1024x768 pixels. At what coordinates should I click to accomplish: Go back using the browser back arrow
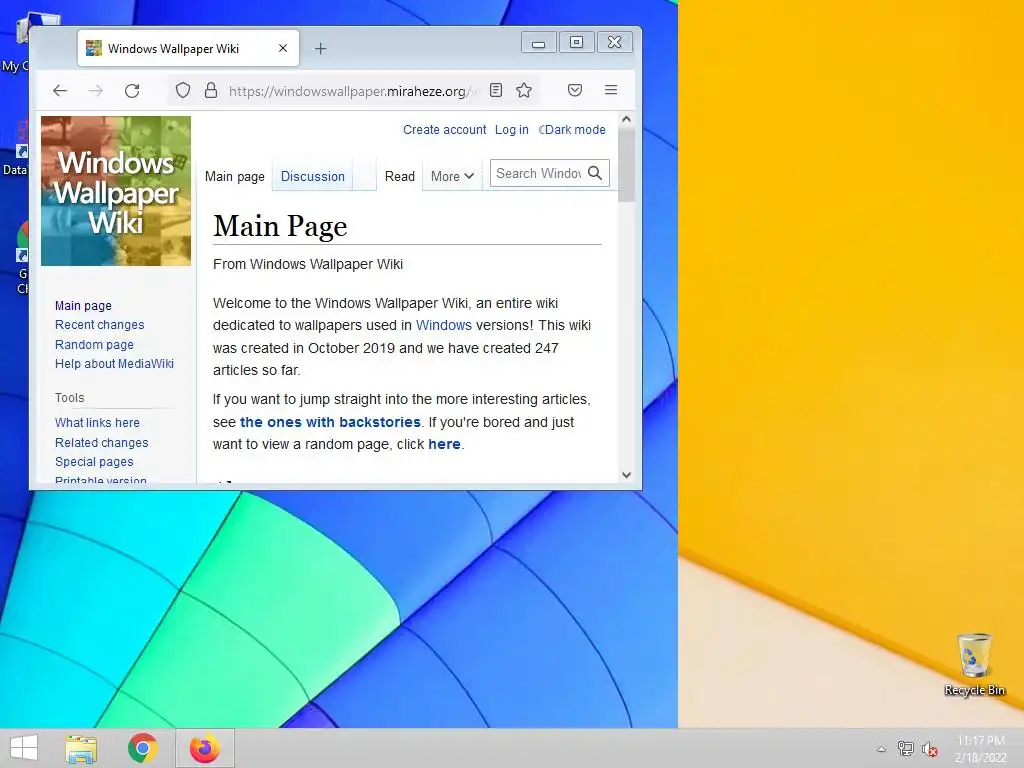tap(60, 91)
